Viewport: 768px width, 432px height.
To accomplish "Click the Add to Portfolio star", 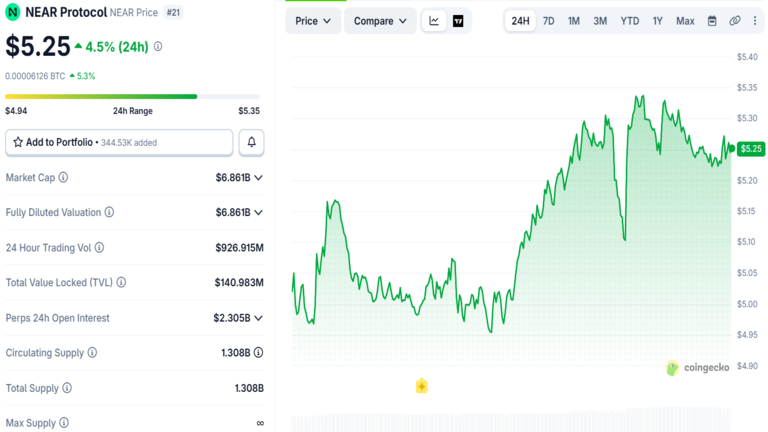I will click(x=18, y=142).
